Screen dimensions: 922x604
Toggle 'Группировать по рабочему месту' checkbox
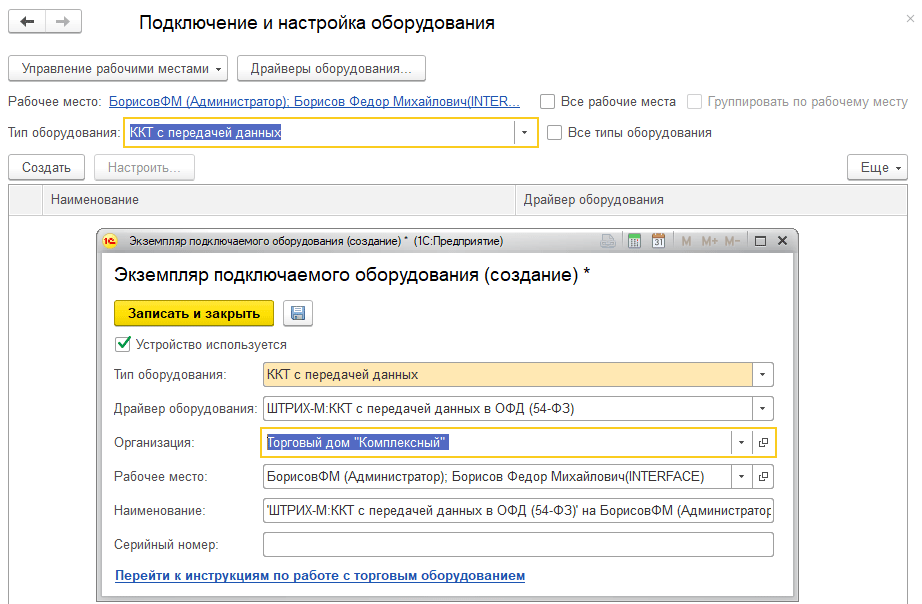click(x=694, y=102)
